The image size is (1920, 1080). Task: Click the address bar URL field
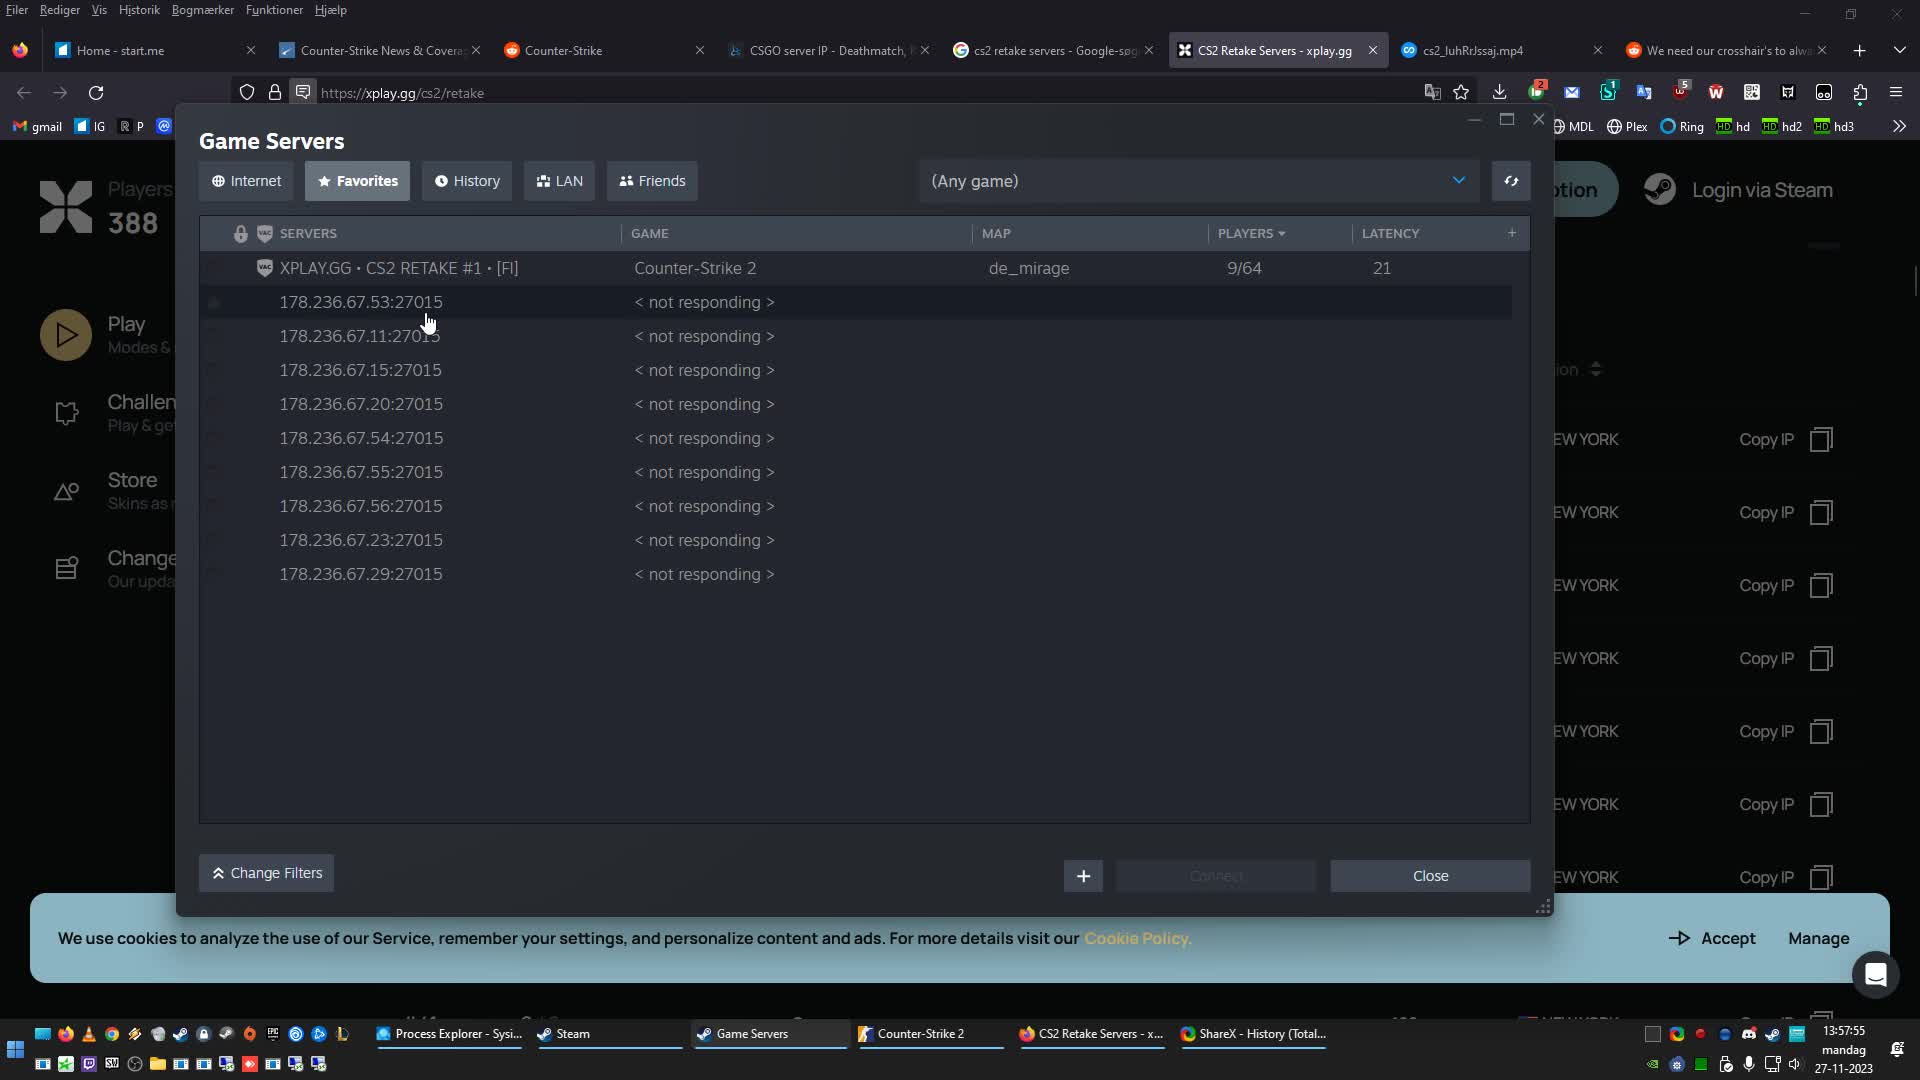coord(700,92)
